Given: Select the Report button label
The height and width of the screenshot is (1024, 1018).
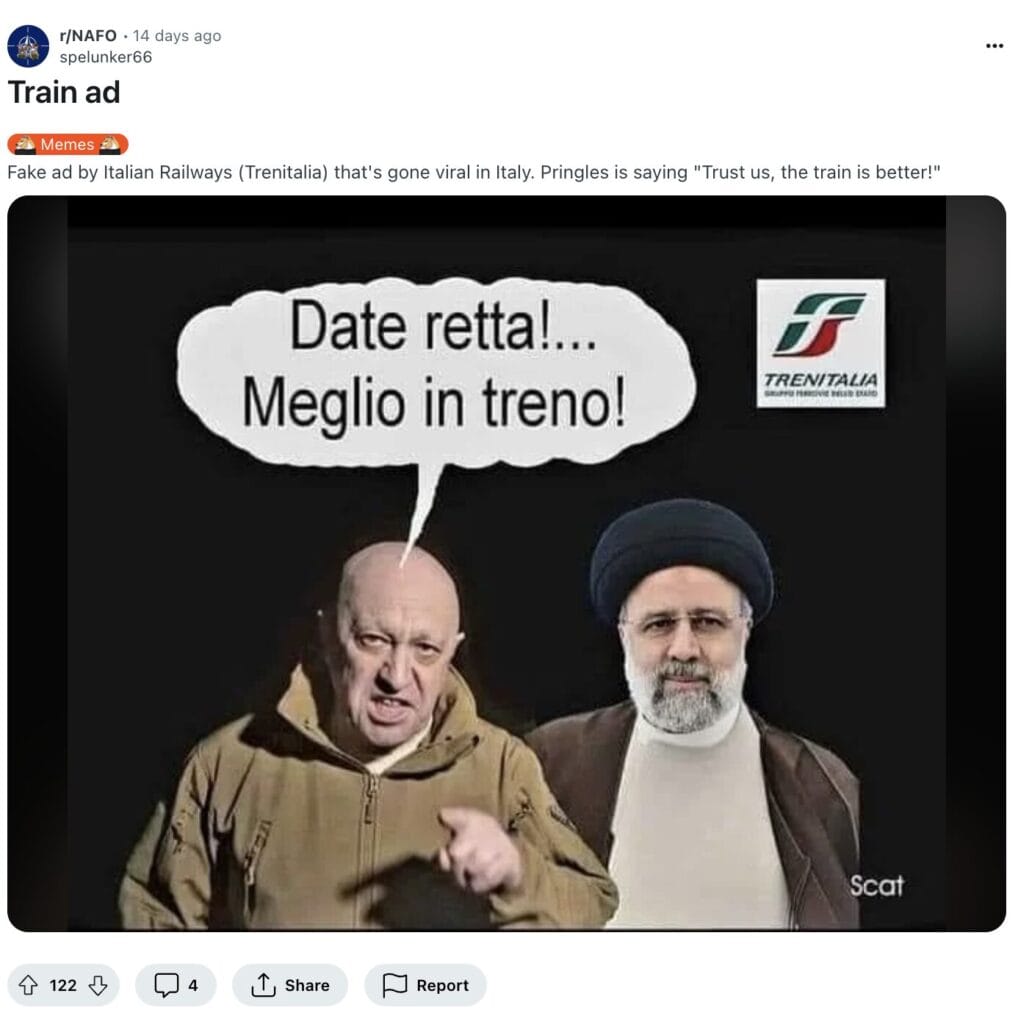Looking at the screenshot, I should 443,985.
